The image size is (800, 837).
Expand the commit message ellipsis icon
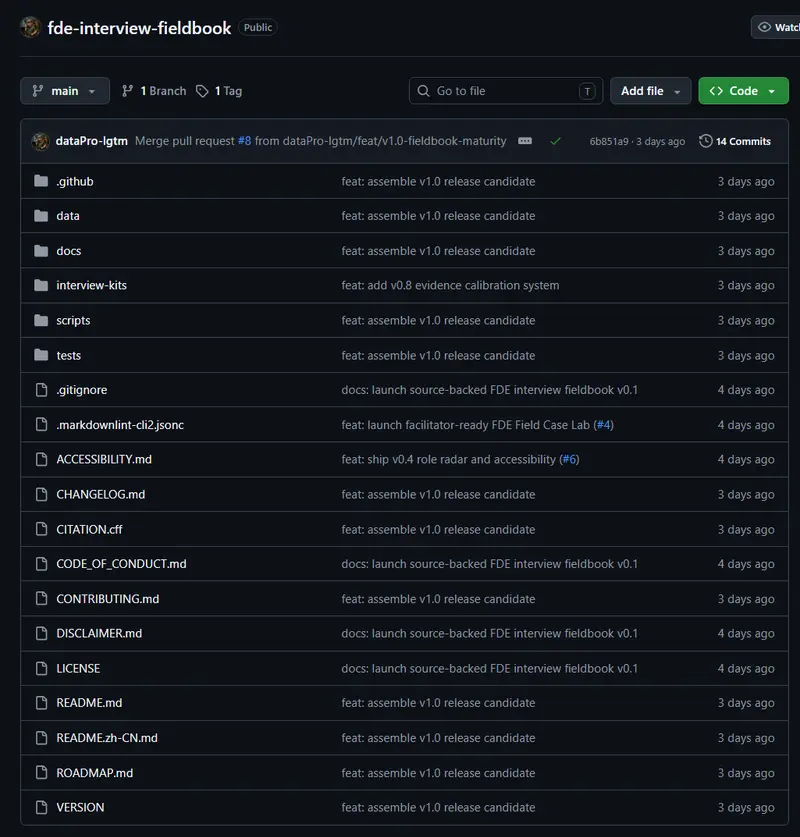click(525, 141)
